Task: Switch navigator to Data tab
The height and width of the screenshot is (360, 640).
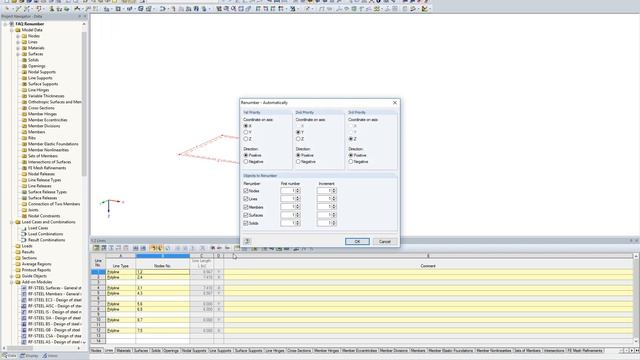Action: 9,356
